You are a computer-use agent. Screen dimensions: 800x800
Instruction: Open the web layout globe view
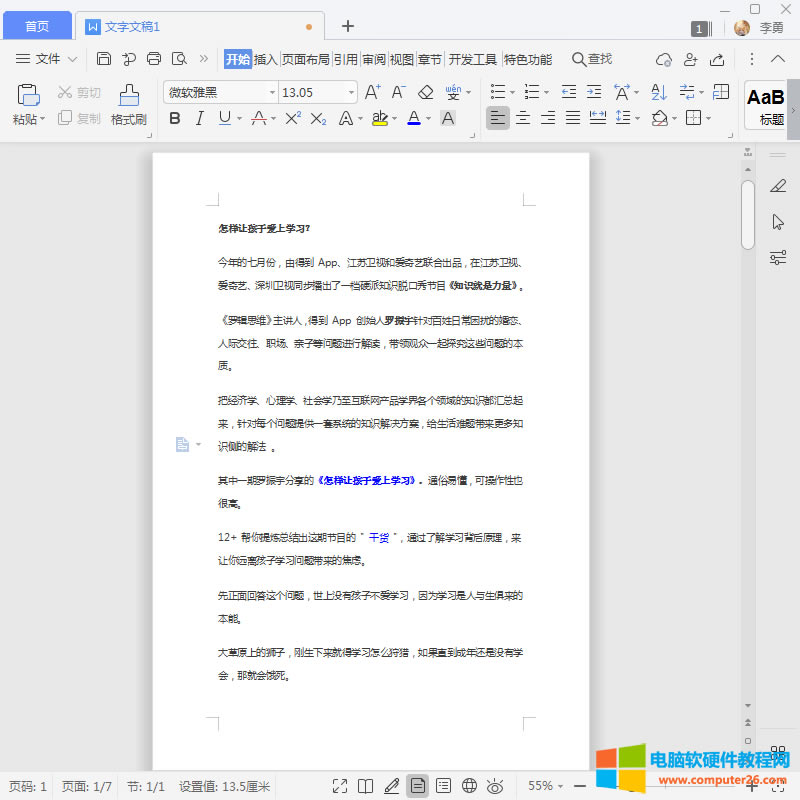point(469,786)
